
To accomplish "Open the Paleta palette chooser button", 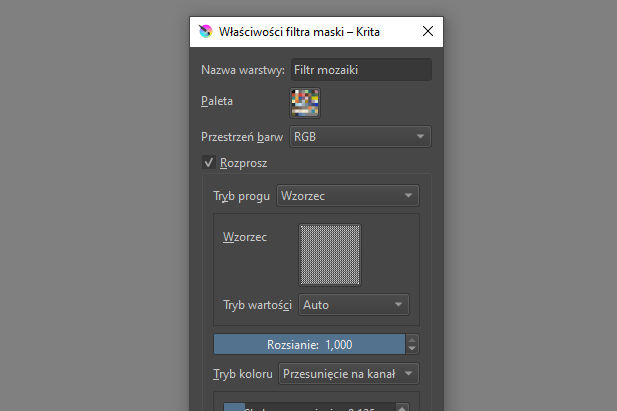I will (305, 102).
